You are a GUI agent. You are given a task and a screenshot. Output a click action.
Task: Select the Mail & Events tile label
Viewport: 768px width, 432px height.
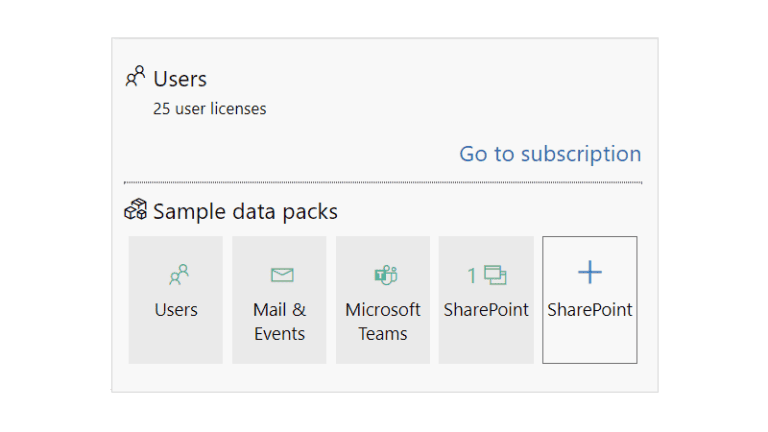[279, 322]
